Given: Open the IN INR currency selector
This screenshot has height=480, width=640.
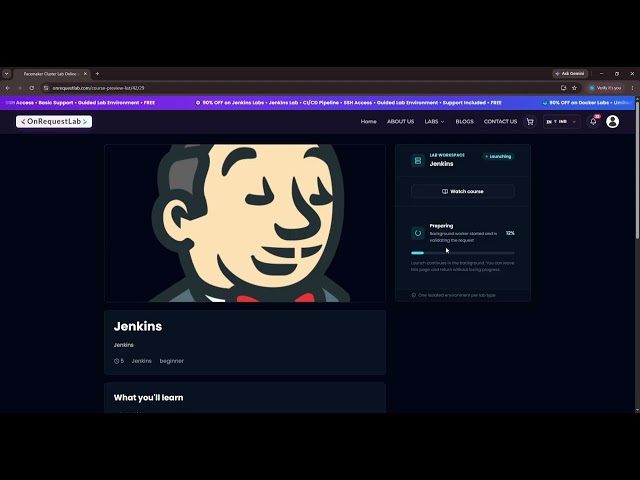Looking at the screenshot, I should click(562, 122).
